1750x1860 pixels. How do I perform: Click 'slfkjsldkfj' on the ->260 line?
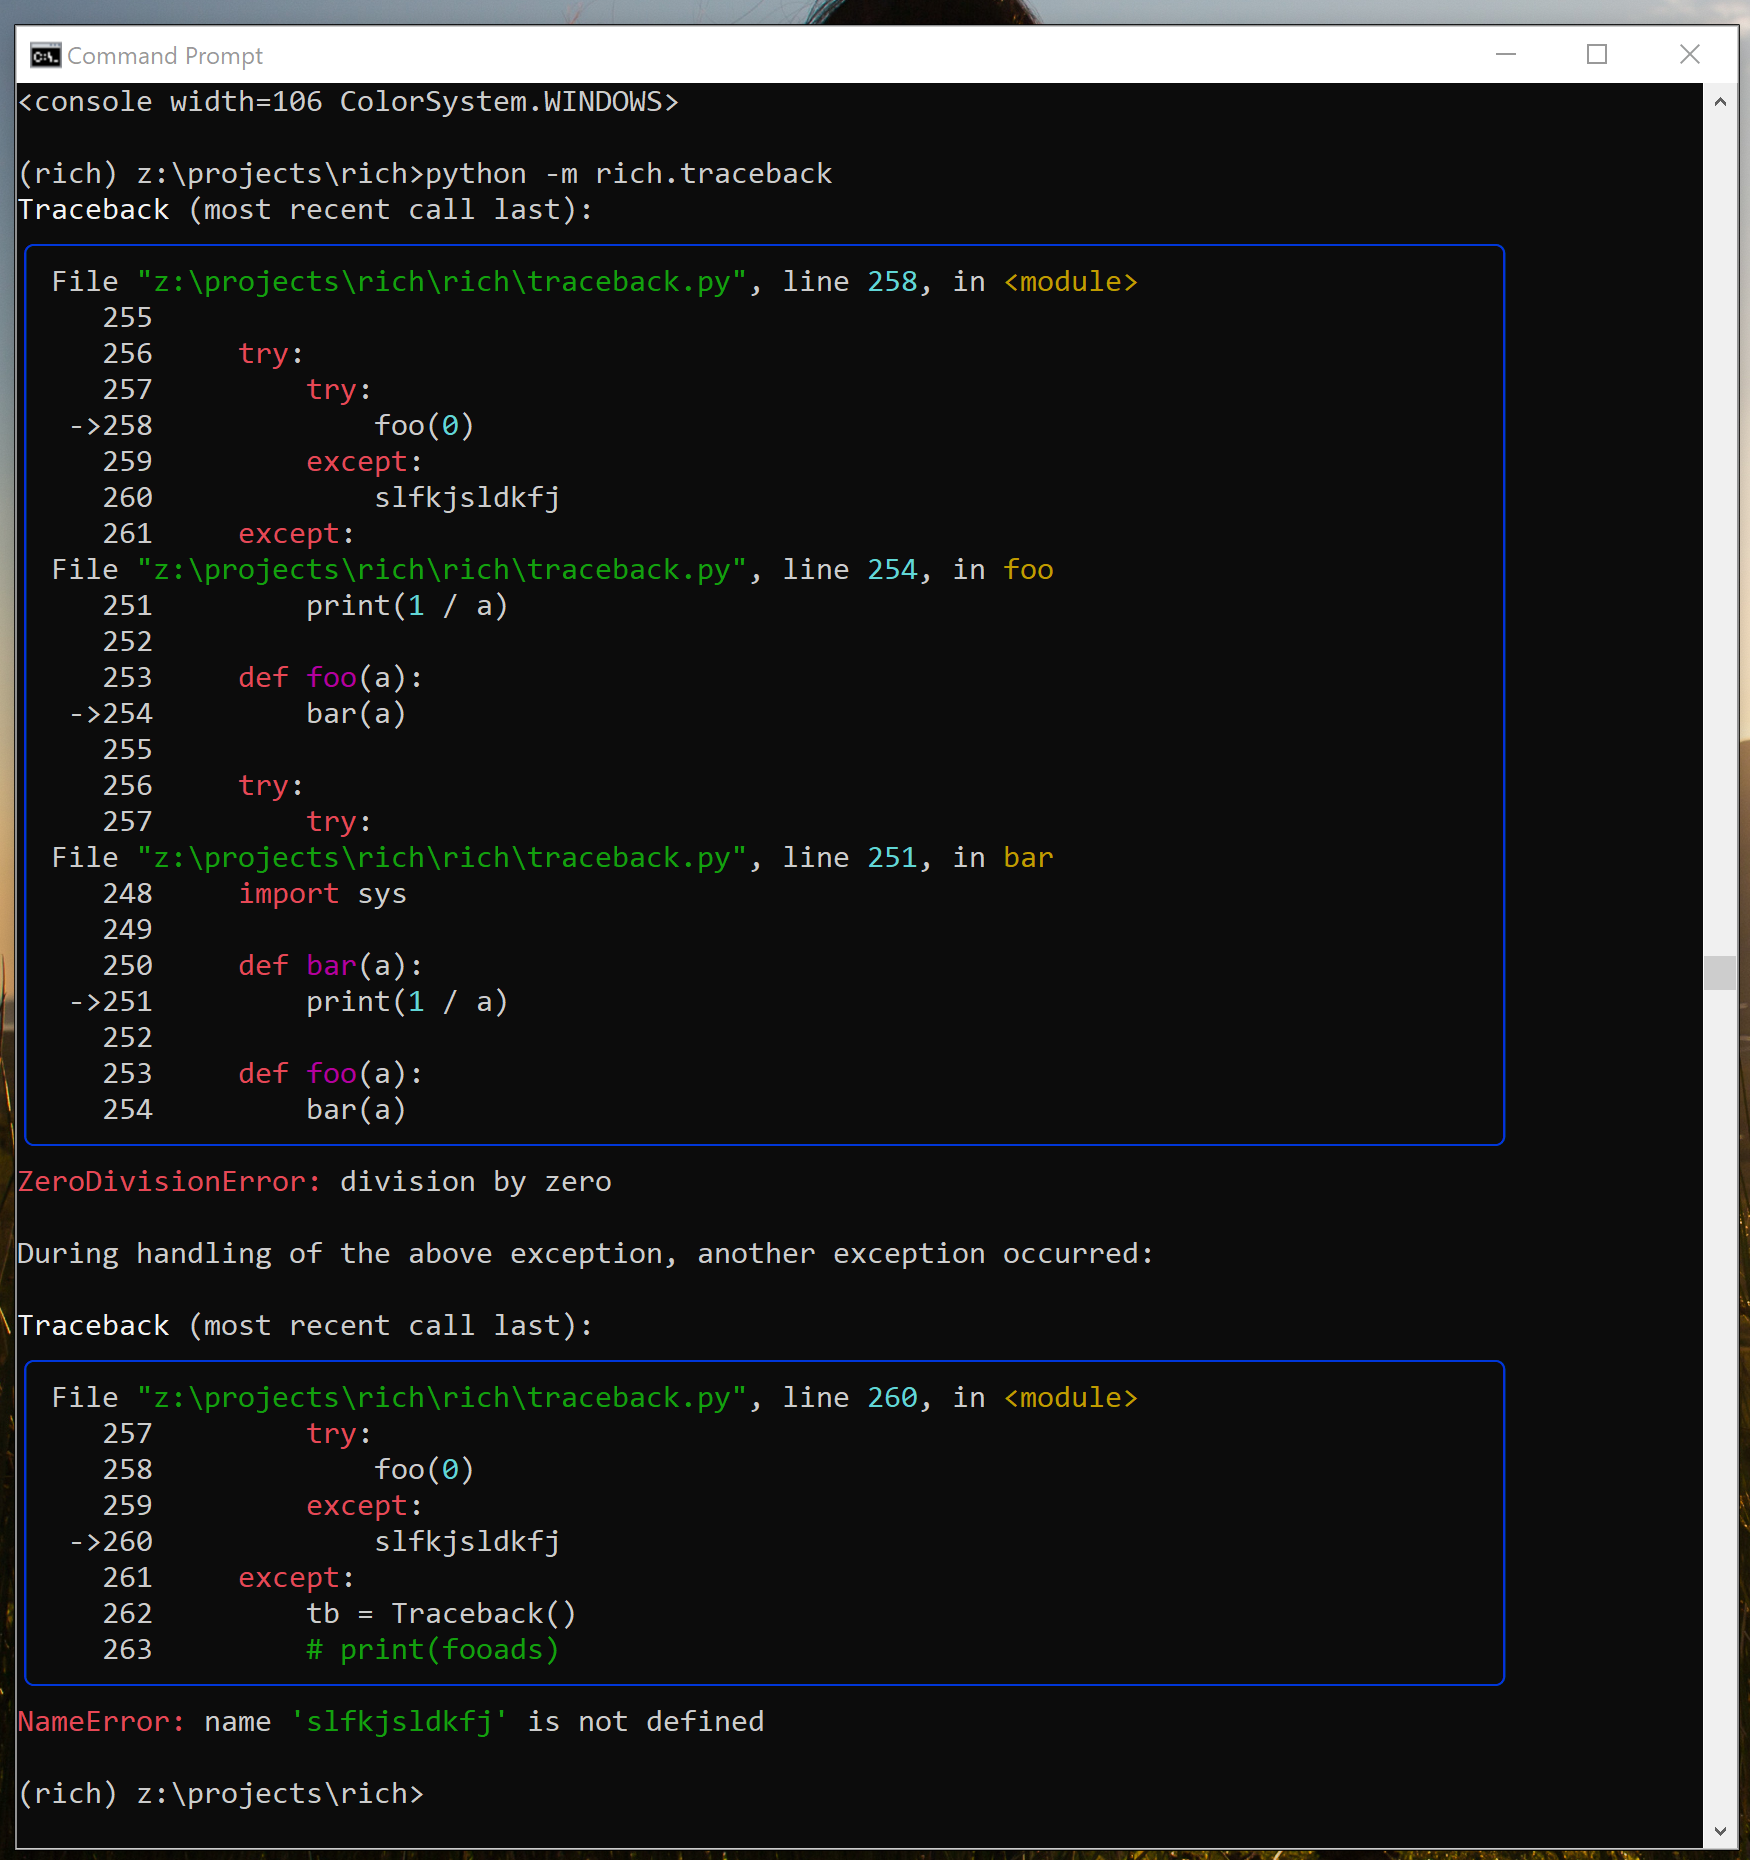(467, 1542)
